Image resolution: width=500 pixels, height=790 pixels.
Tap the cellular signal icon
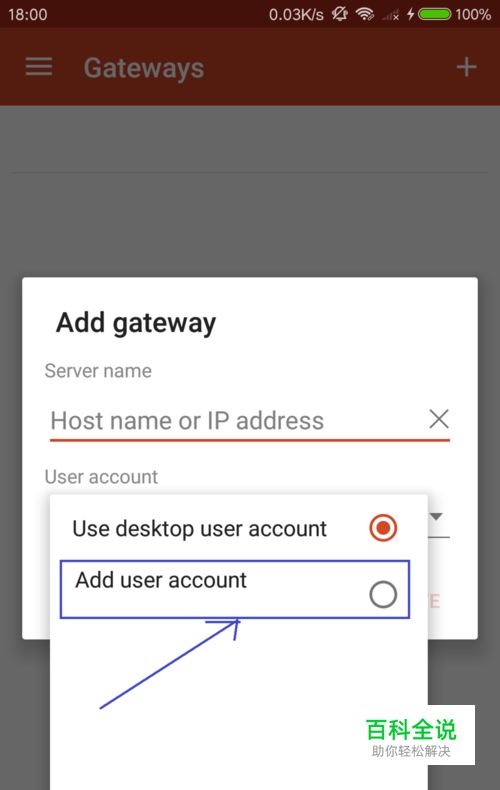click(x=391, y=15)
